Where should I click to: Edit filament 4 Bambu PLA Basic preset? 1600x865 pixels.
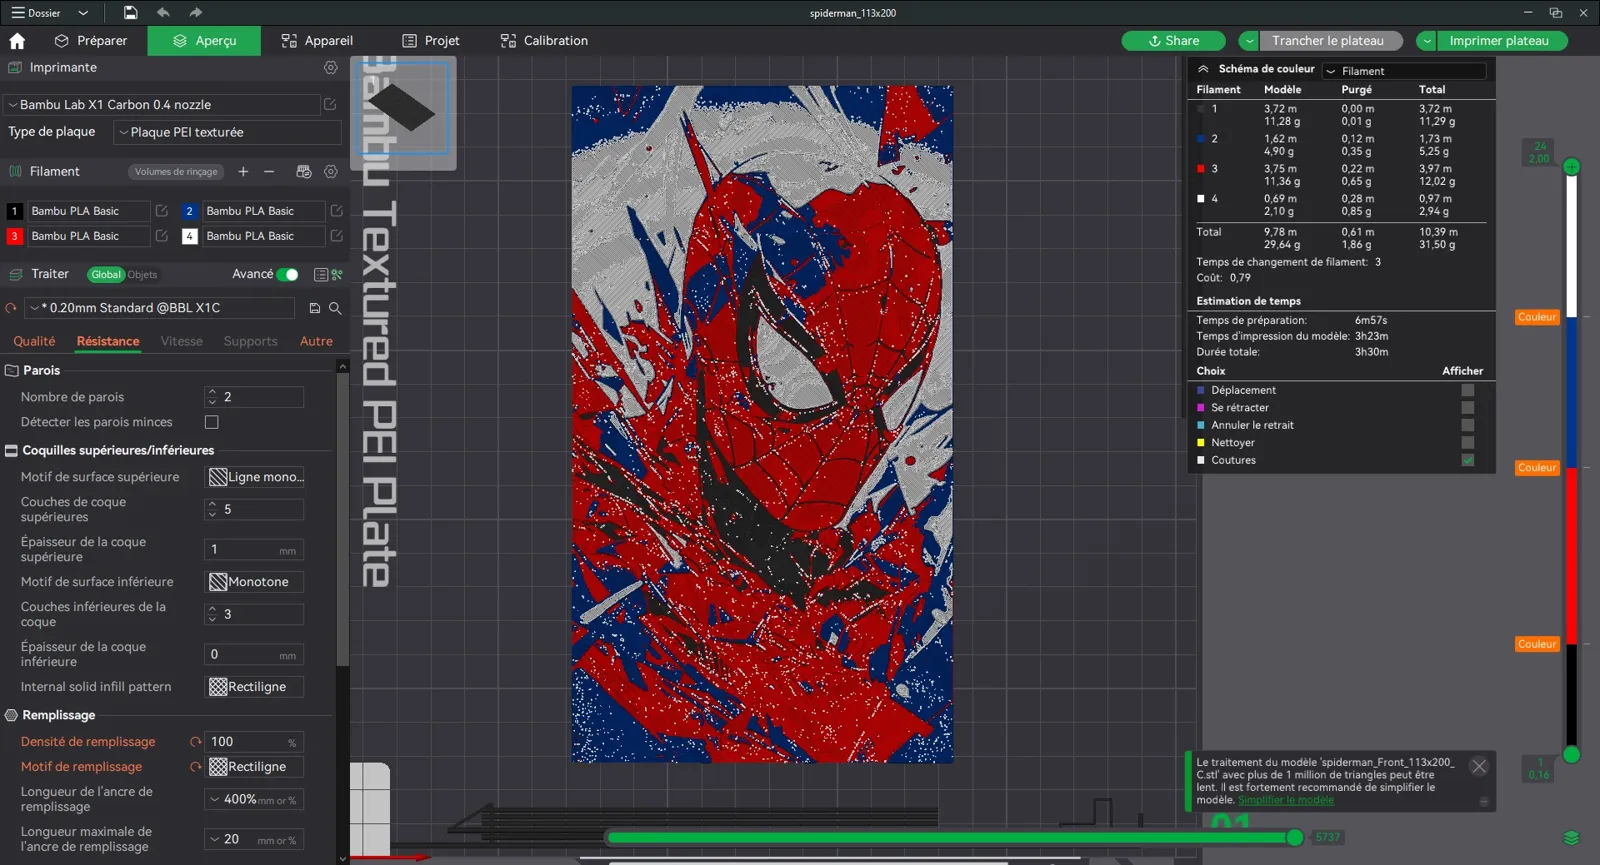[337, 236]
